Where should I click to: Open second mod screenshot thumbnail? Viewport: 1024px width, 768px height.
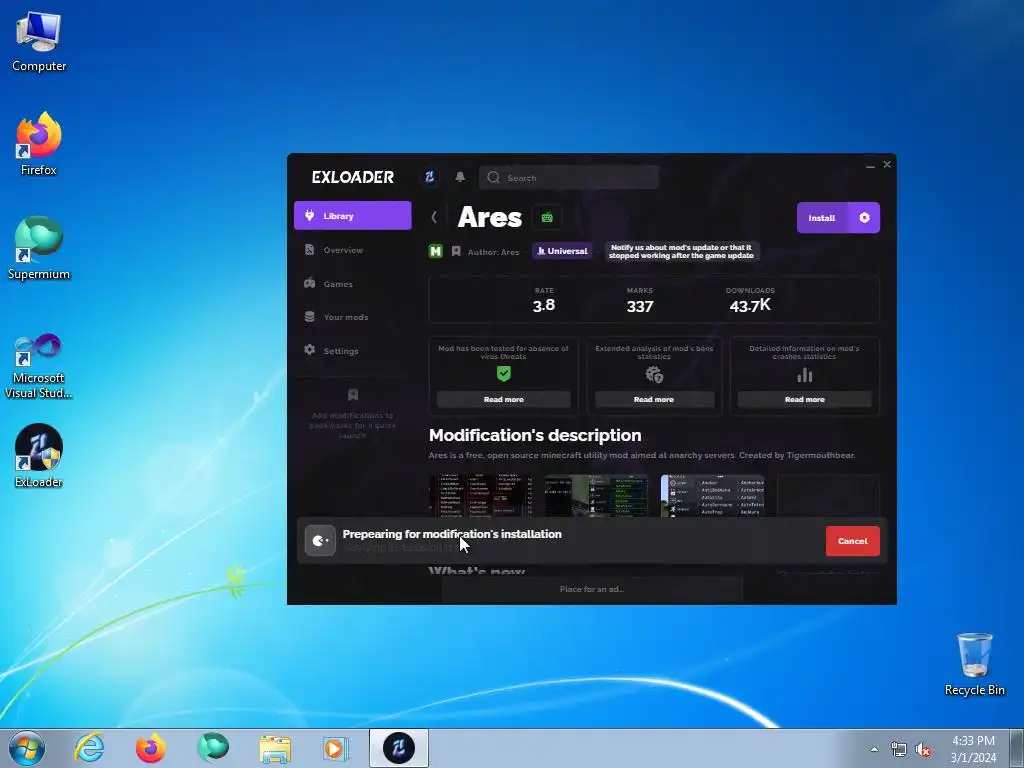[x=596, y=496]
